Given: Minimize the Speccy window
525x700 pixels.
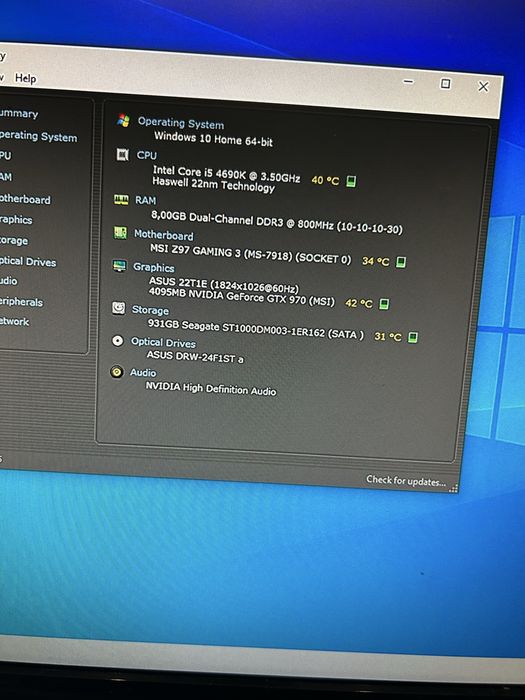Looking at the screenshot, I should (408, 82).
